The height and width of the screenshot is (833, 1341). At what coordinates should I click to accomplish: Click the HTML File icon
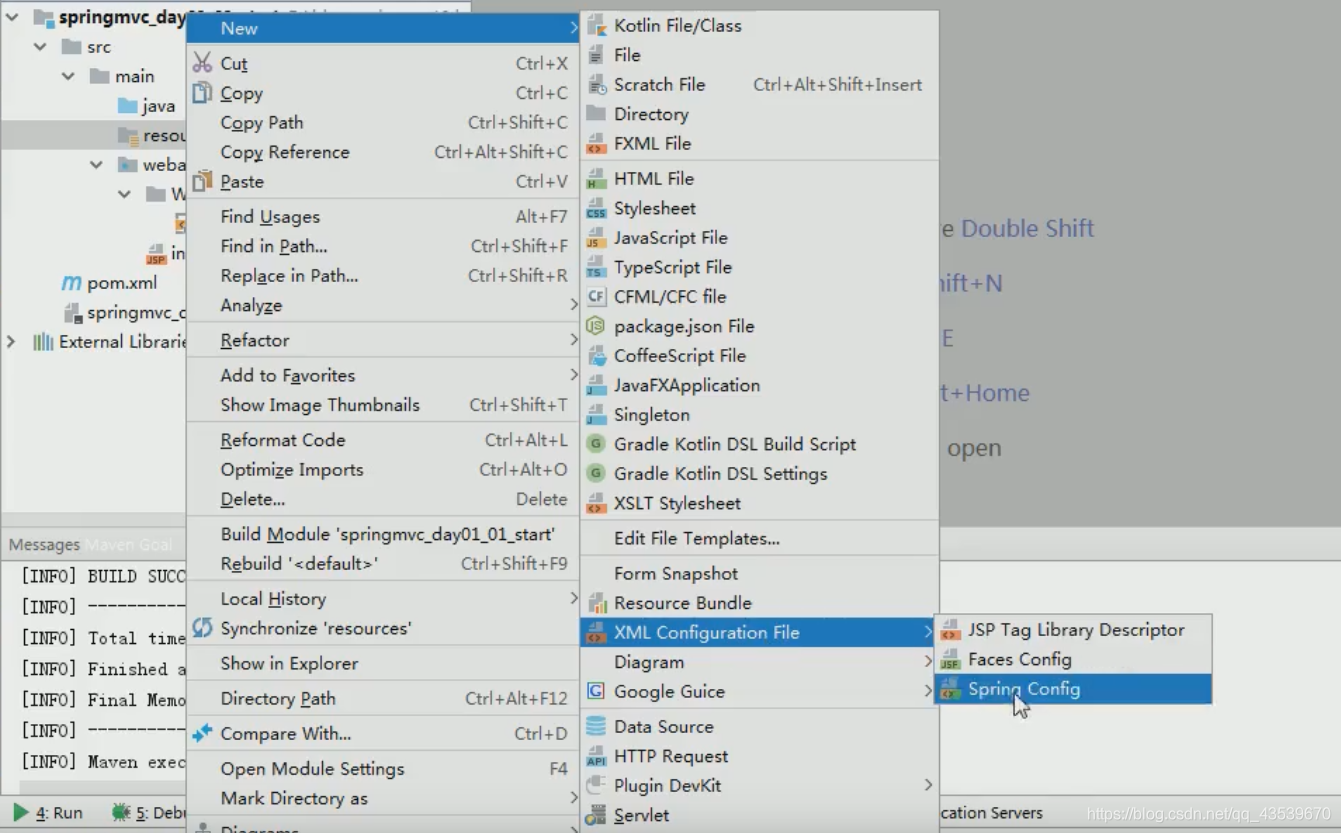pyautogui.click(x=596, y=179)
